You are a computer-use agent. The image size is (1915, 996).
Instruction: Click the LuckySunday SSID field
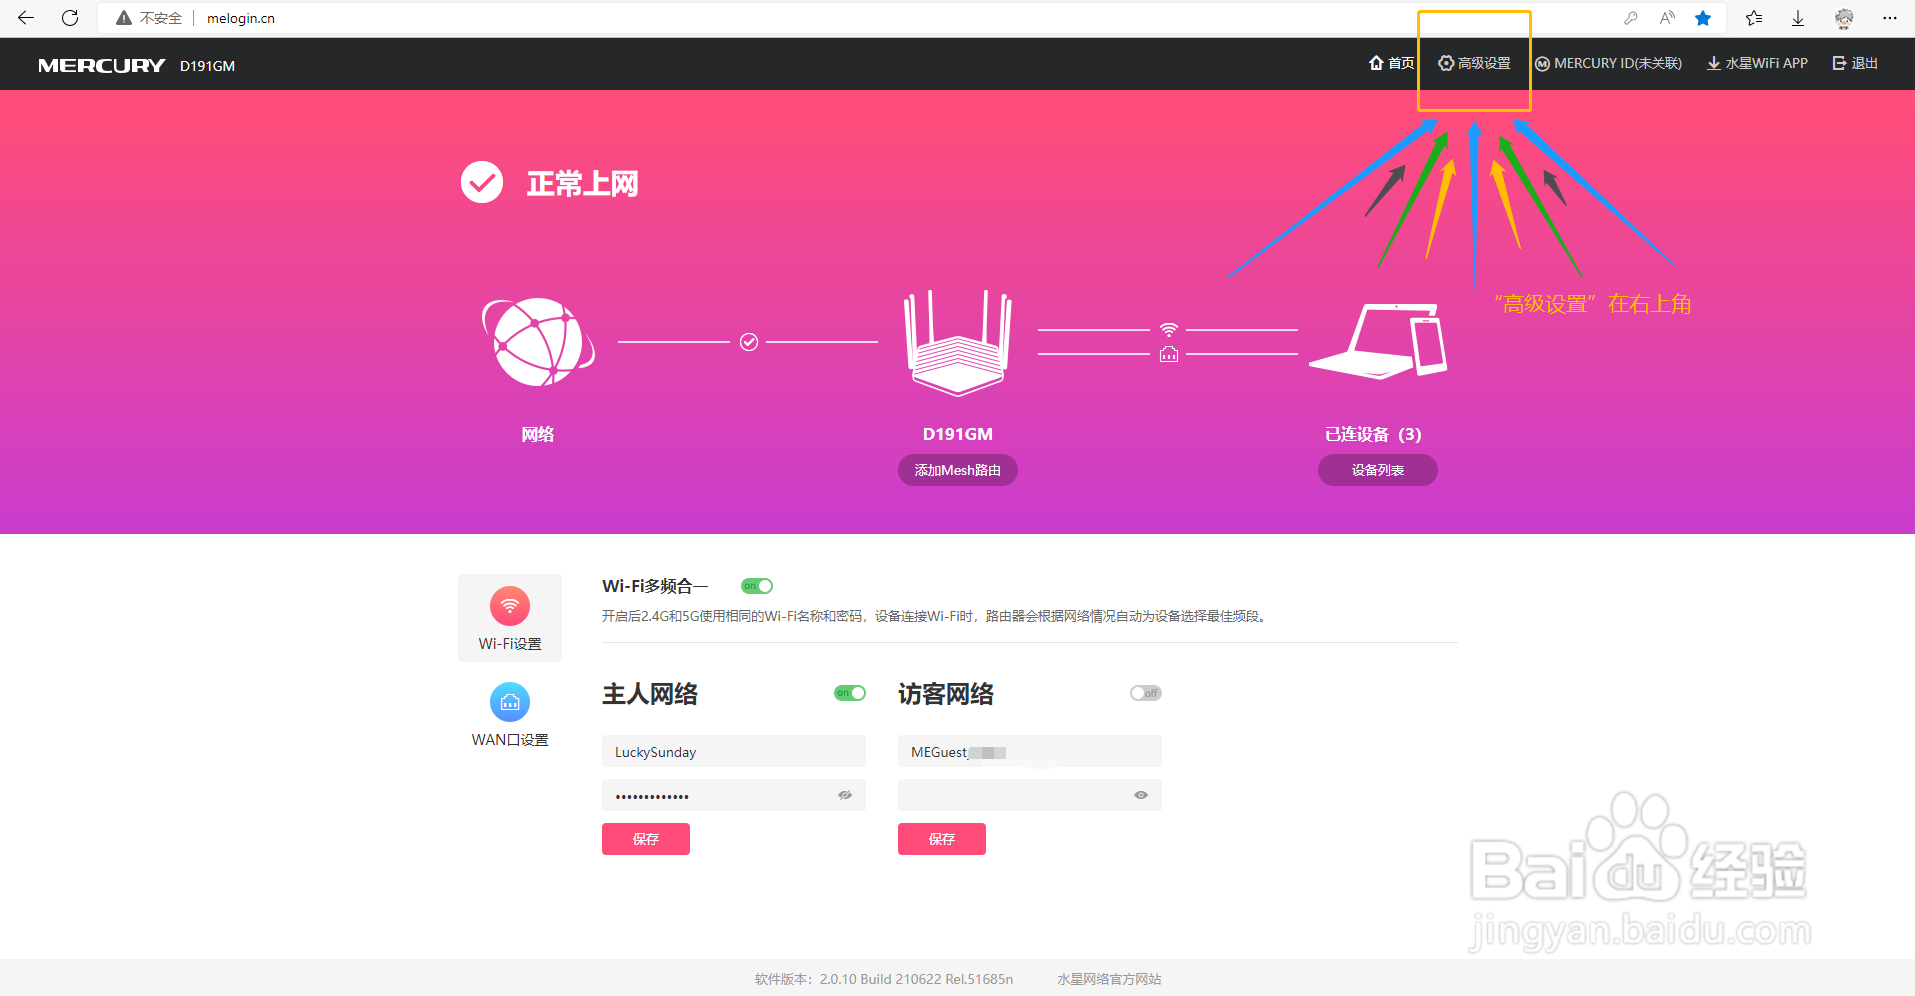pyautogui.click(x=734, y=751)
